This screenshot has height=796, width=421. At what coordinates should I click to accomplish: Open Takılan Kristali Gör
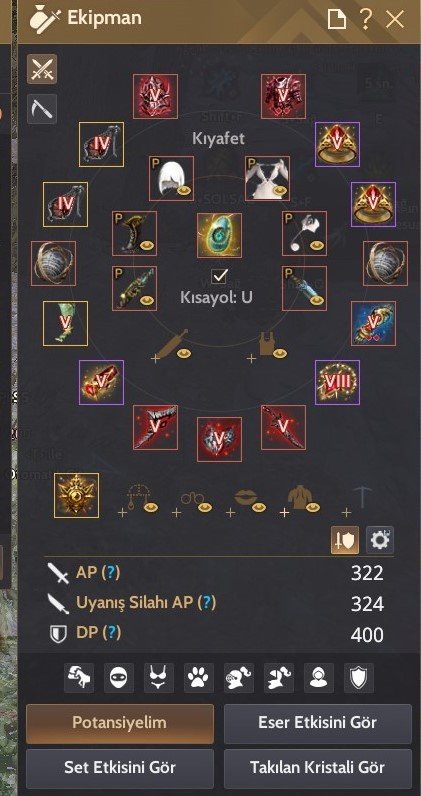coord(318,769)
